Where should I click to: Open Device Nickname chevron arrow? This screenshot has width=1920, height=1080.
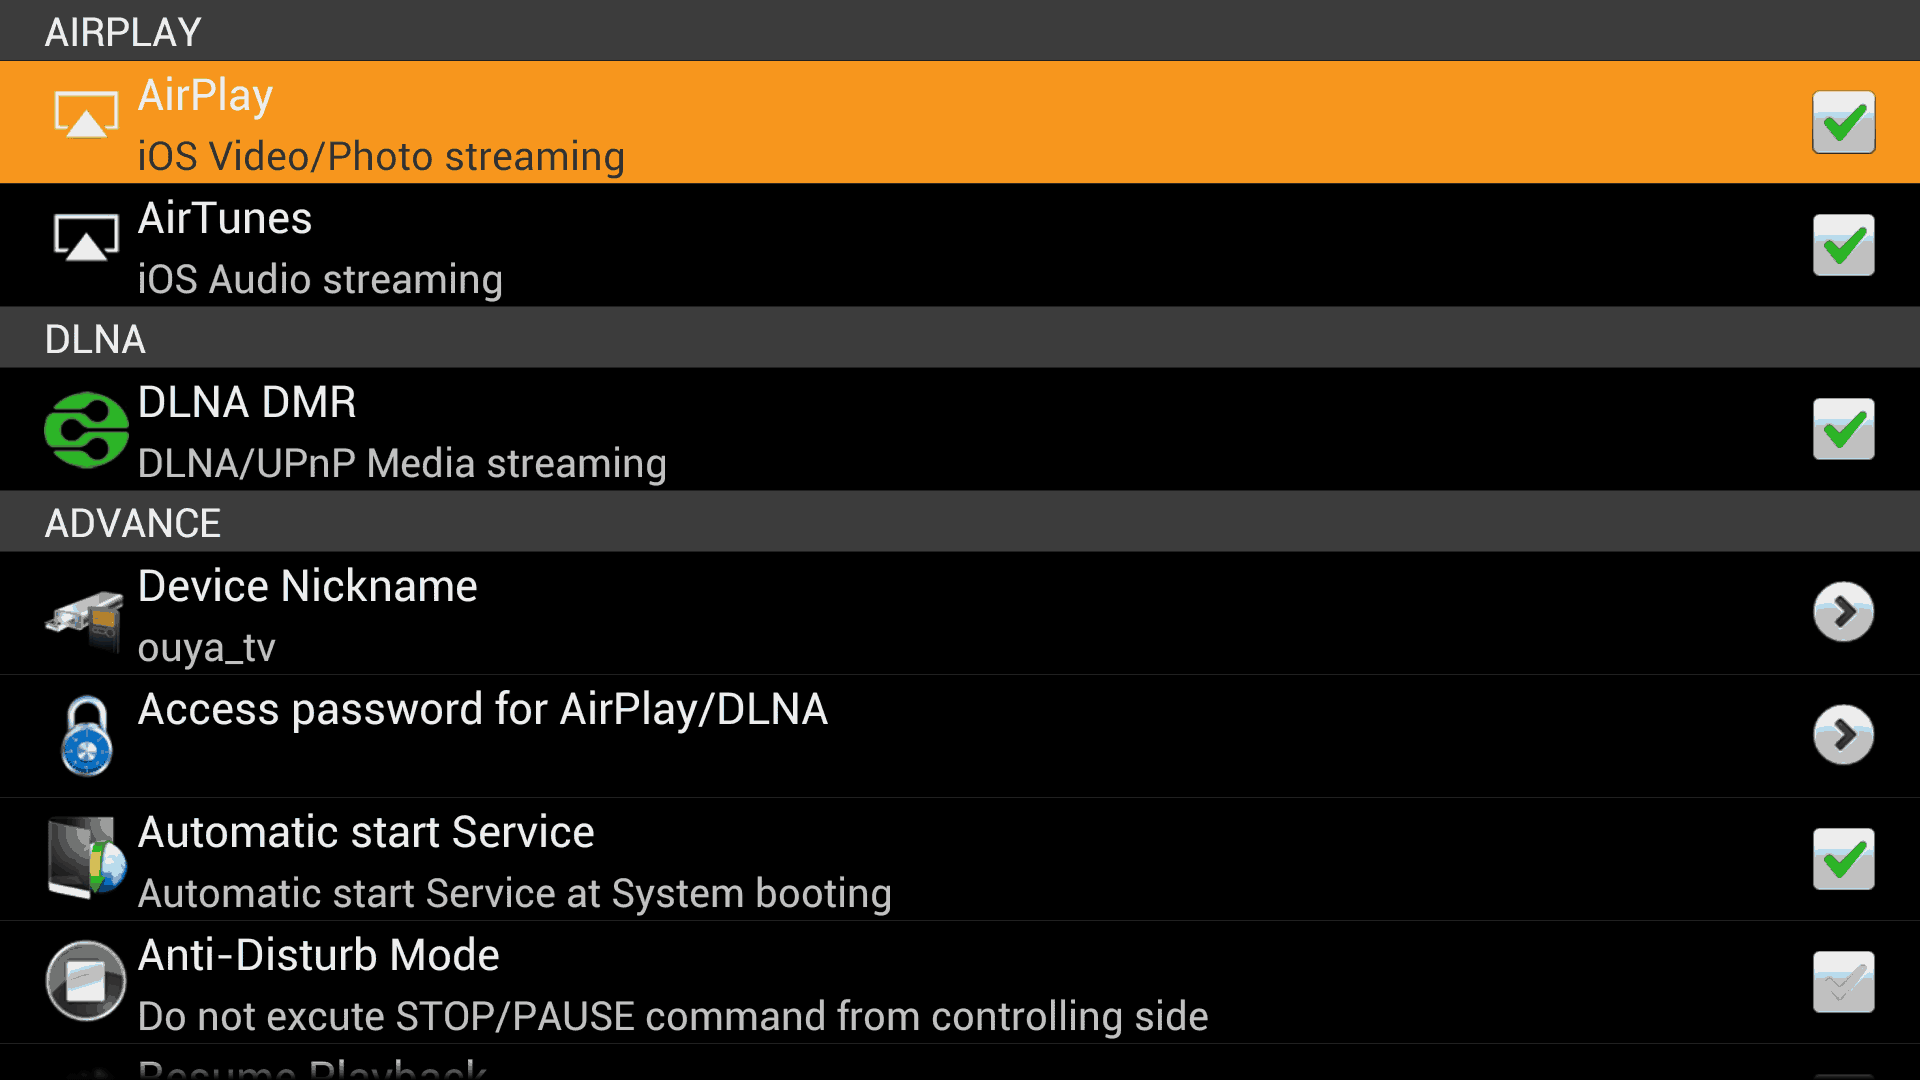click(1843, 612)
